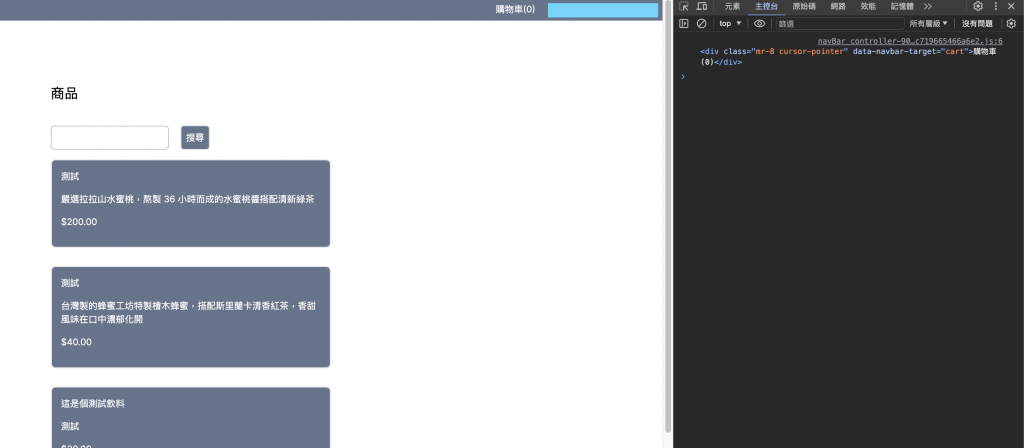This screenshot has width=1024, height=448.
Task: Open the 記憶體 memory tab
Action: click(x=902, y=7)
